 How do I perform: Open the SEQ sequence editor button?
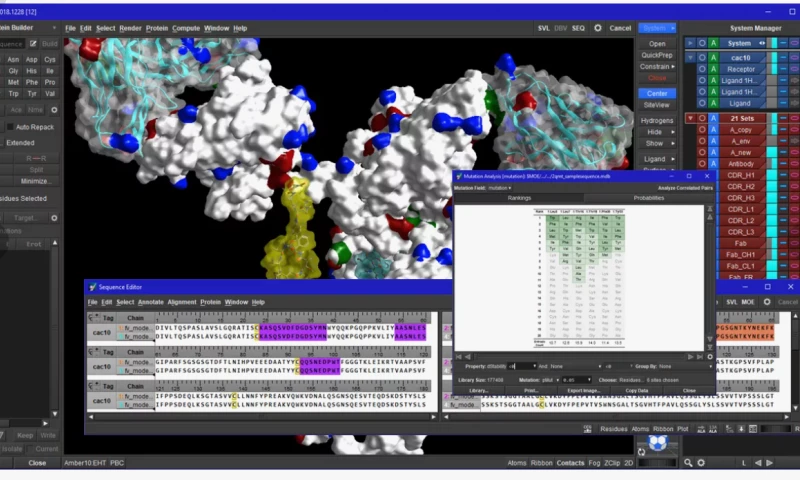tap(578, 28)
